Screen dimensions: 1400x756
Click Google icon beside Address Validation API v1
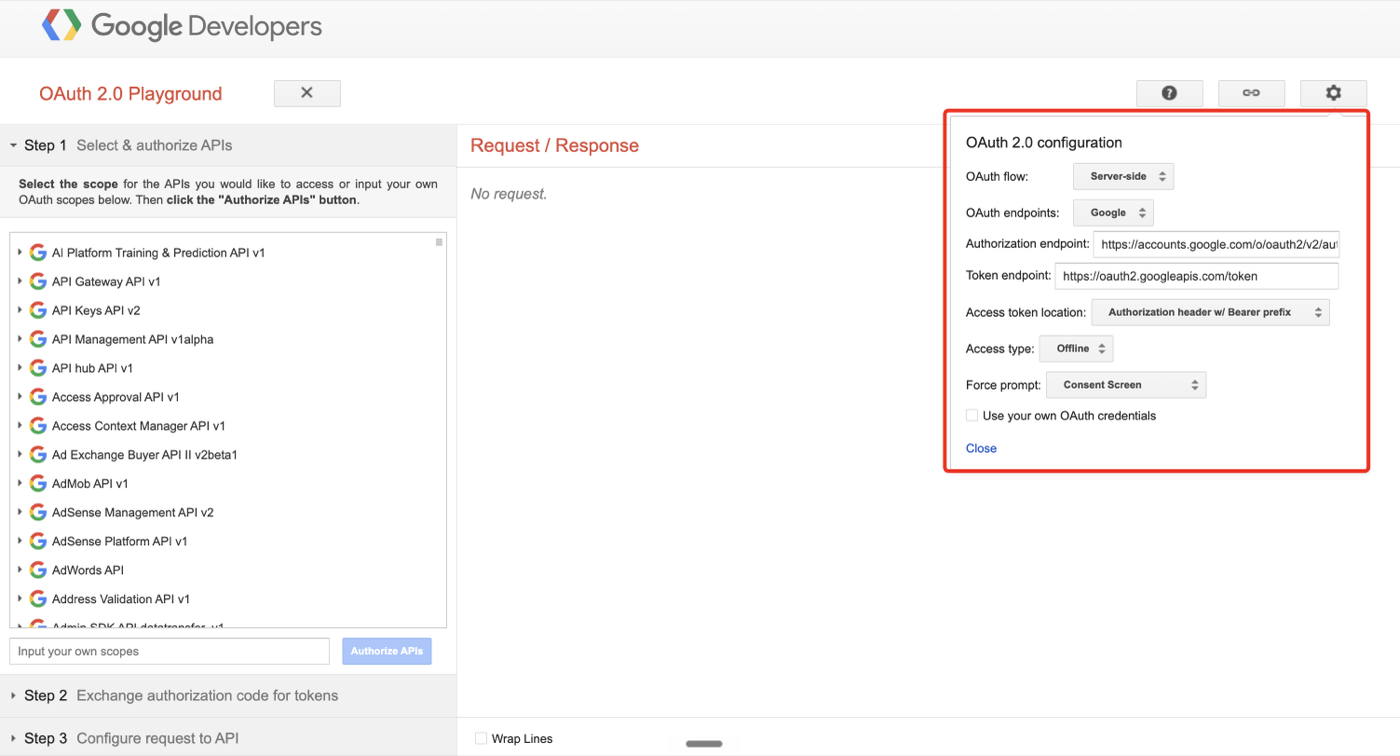(x=38, y=599)
